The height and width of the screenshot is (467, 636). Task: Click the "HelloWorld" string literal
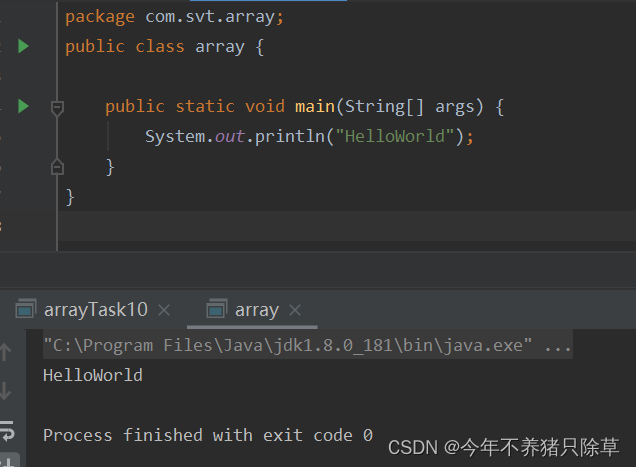pyautogui.click(x=395, y=136)
